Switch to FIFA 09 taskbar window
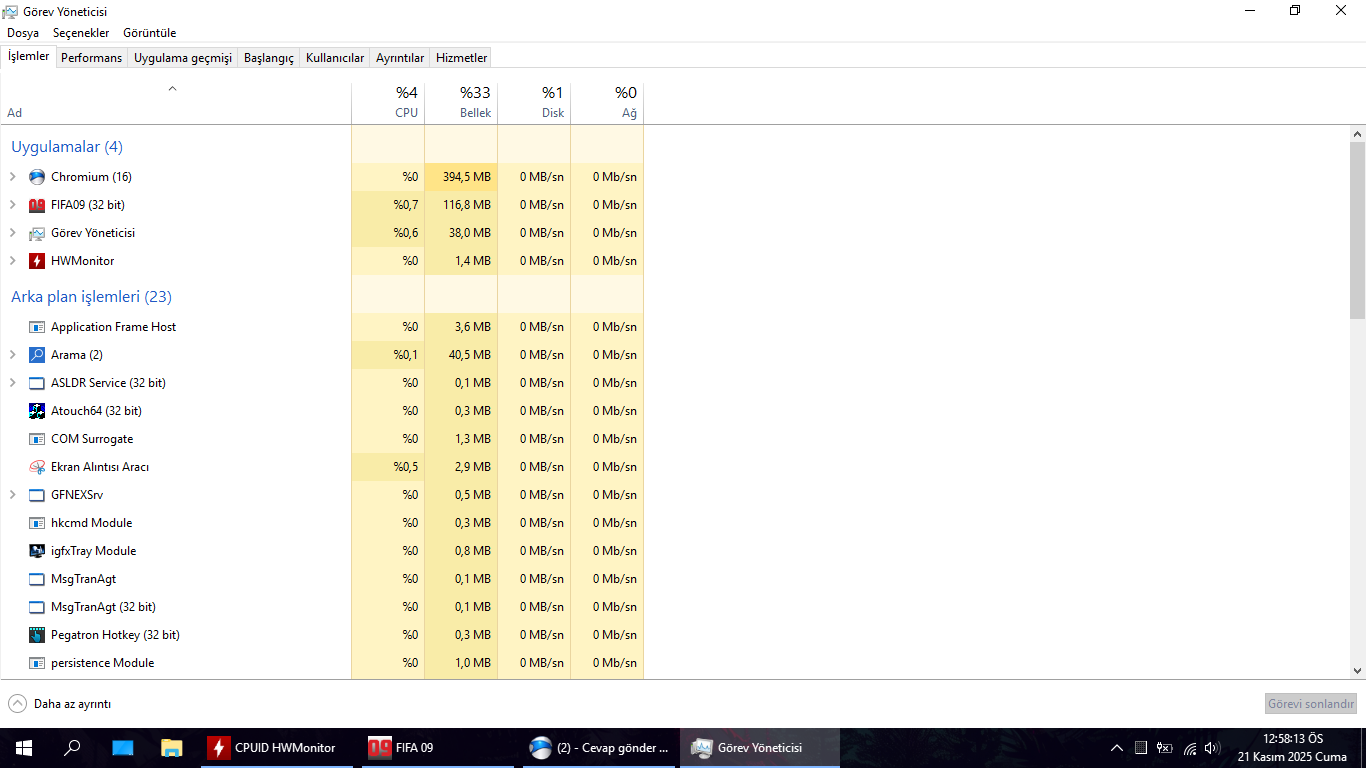The image size is (1366, 768). 440,748
